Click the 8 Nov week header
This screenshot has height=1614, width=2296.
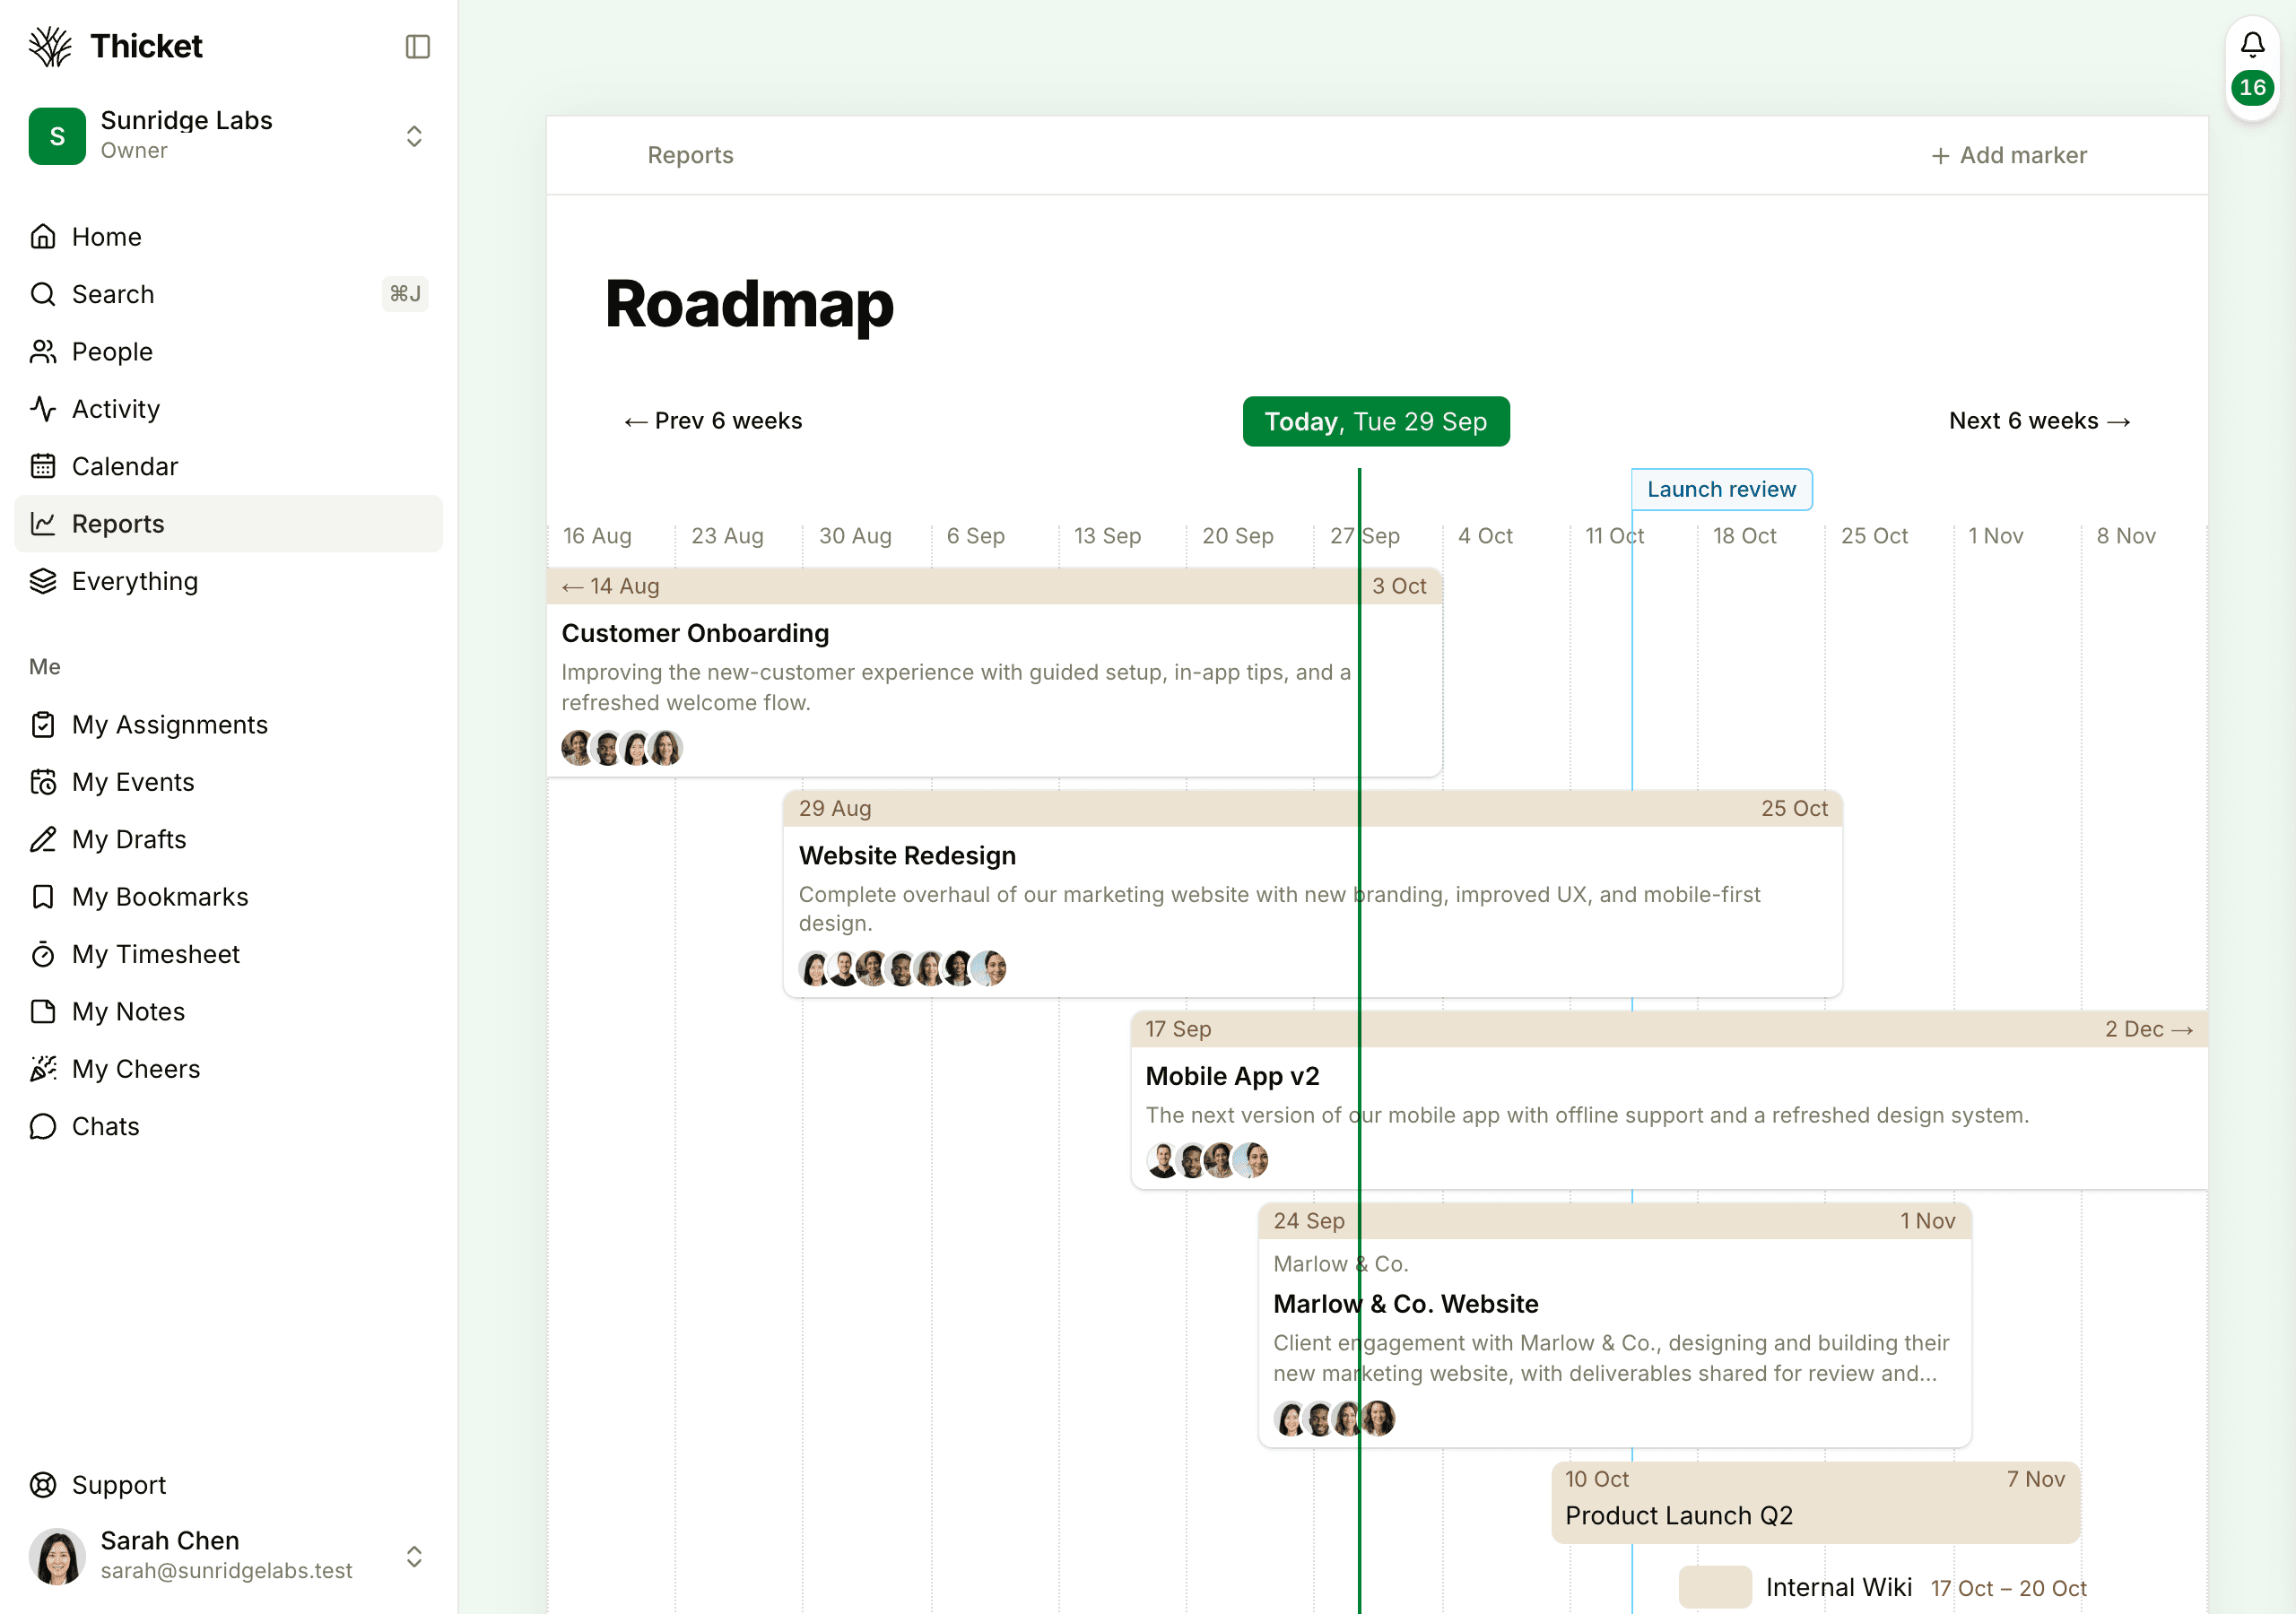pos(2126,536)
